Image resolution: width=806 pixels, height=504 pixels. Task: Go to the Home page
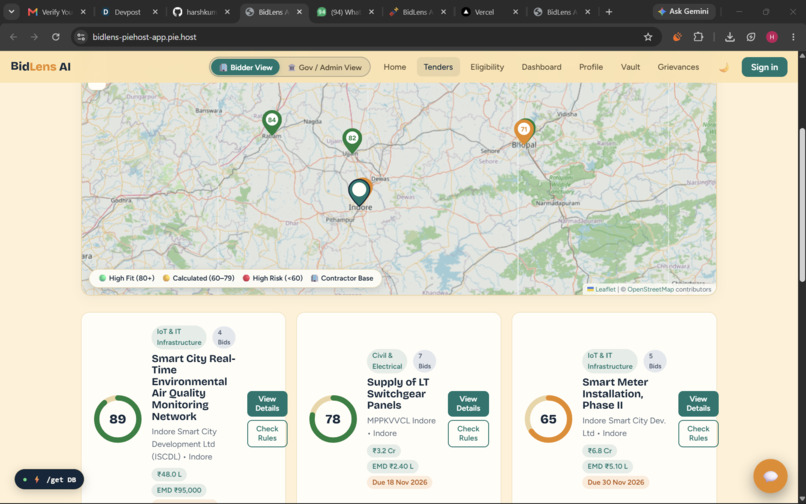point(395,67)
